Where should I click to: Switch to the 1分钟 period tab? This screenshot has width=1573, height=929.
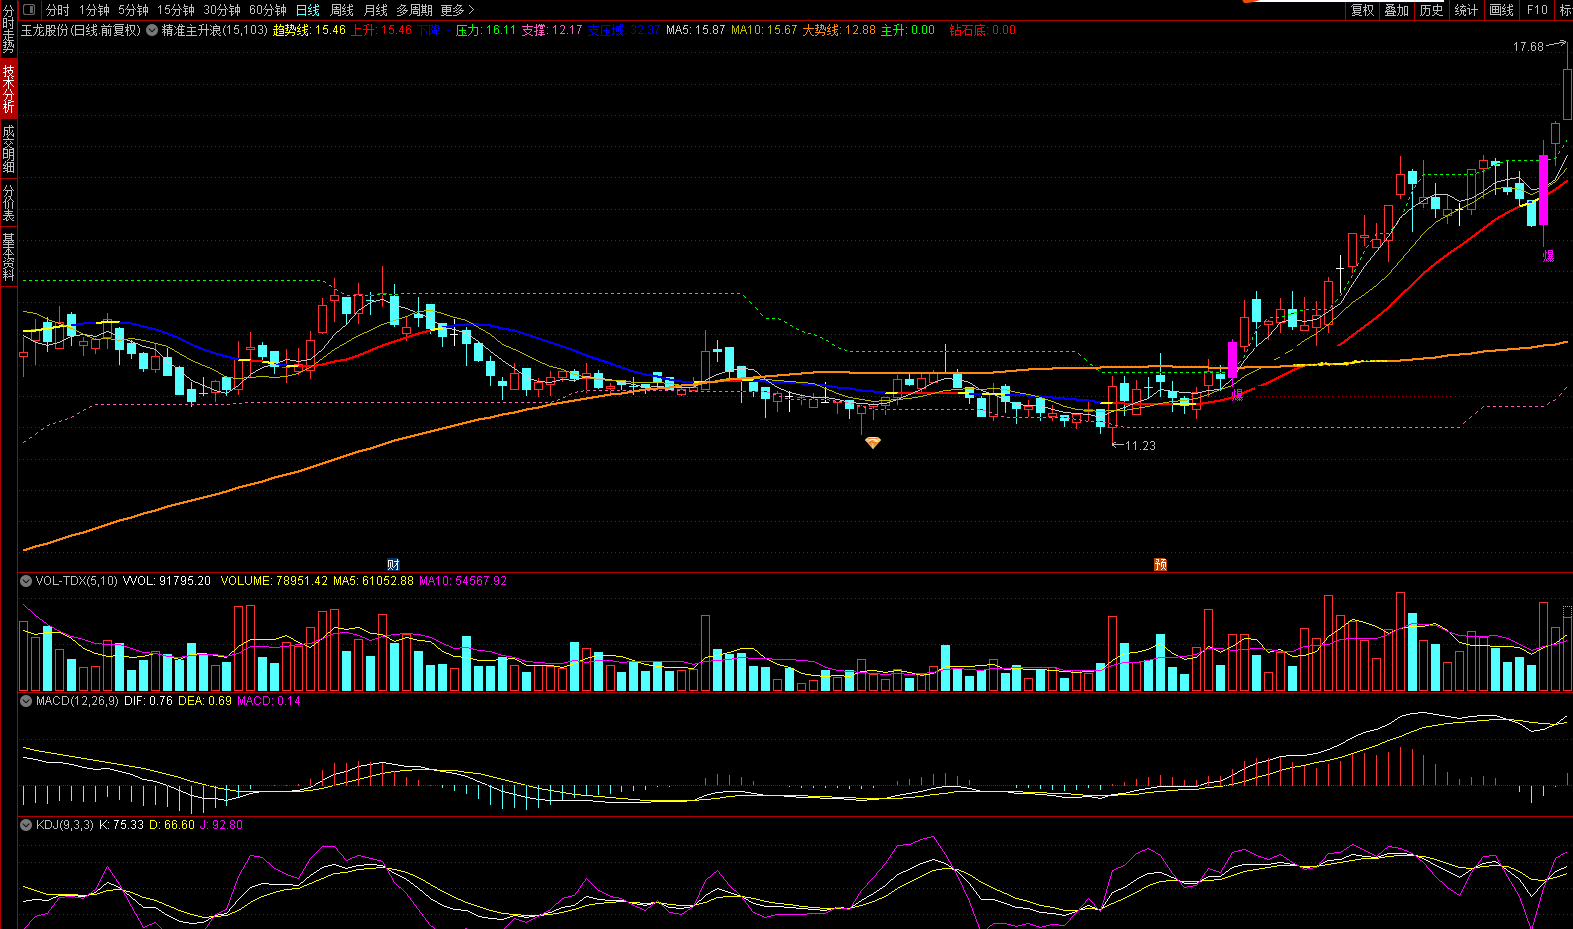94,10
